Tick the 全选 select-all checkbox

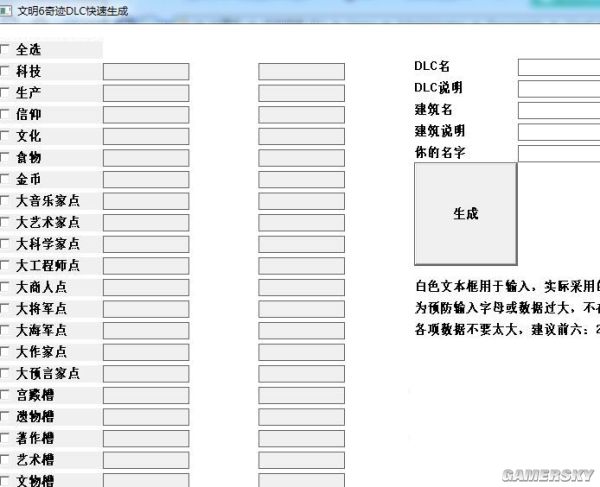click(x=5, y=49)
